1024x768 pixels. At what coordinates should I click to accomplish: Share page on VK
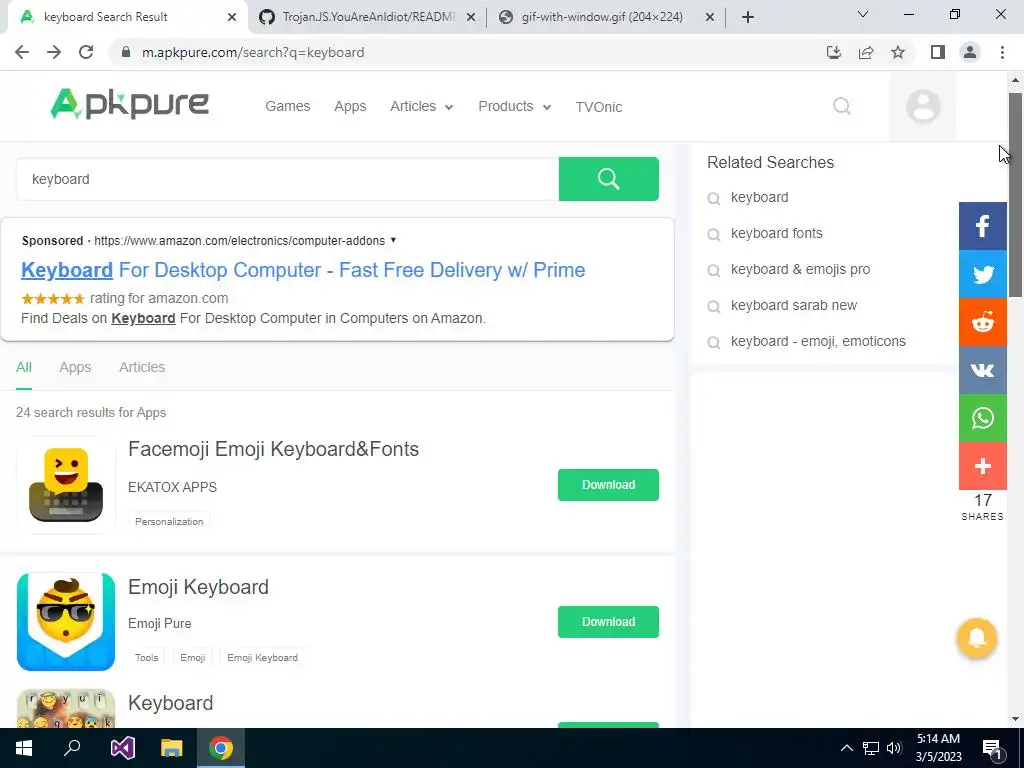click(x=983, y=370)
